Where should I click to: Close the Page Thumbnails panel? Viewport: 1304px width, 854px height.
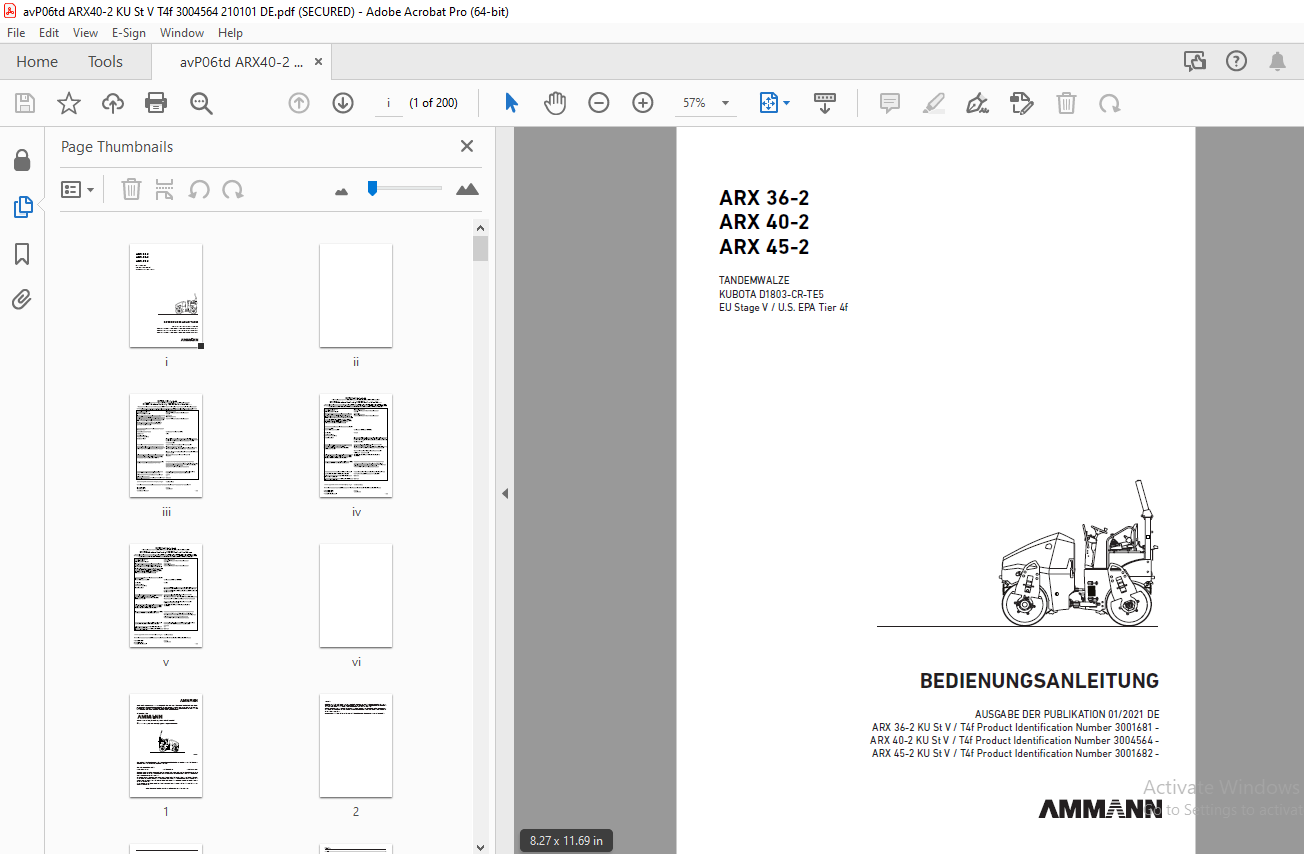pos(466,146)
